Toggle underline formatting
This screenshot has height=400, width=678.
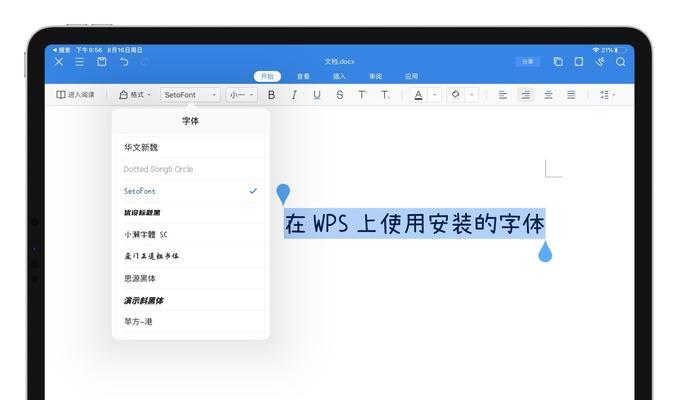pos(317,95)
